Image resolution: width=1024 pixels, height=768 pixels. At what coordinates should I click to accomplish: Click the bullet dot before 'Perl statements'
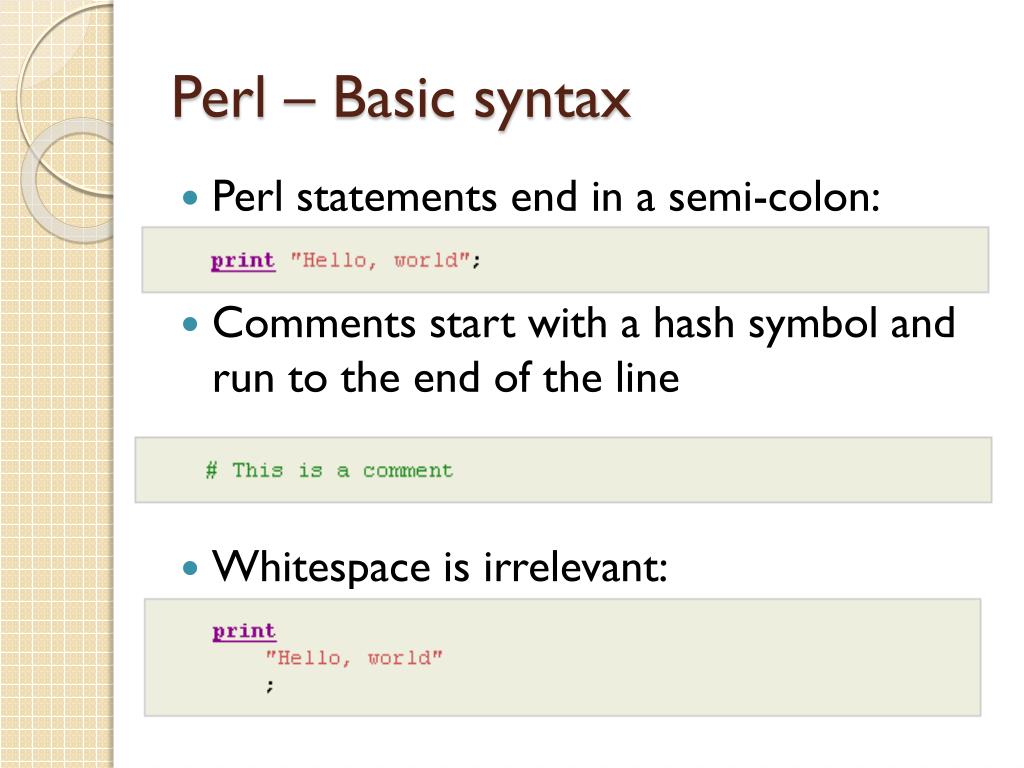click(x=190, y=197)
